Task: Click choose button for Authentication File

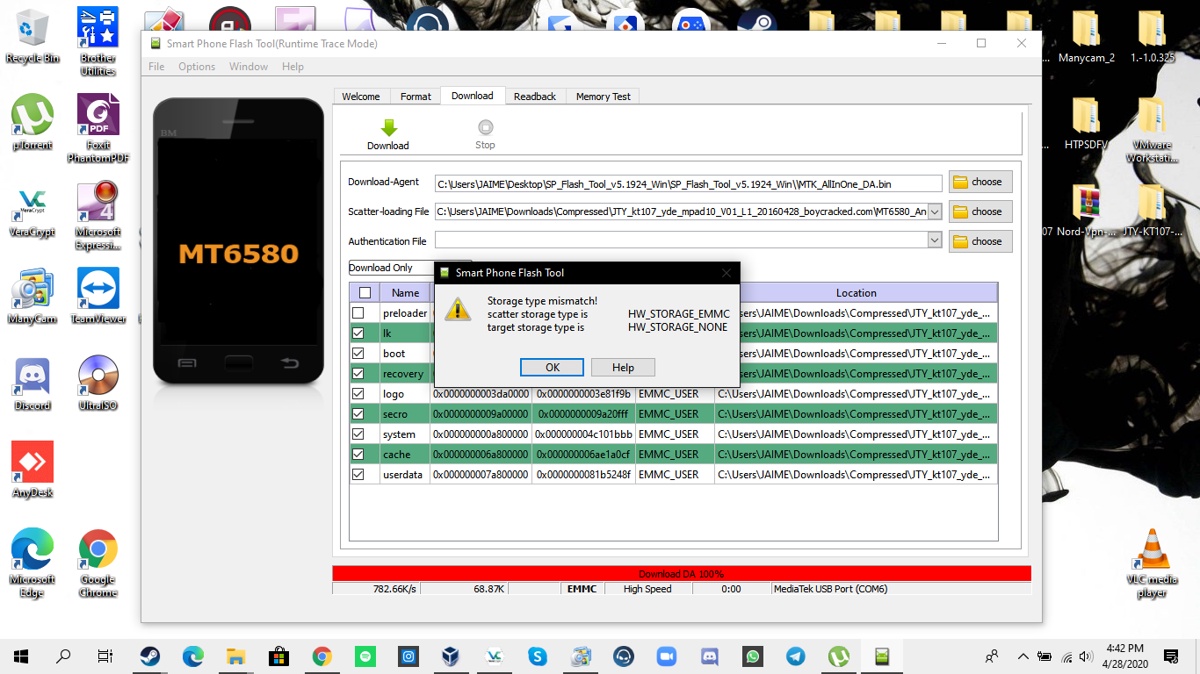Action: 980,241
